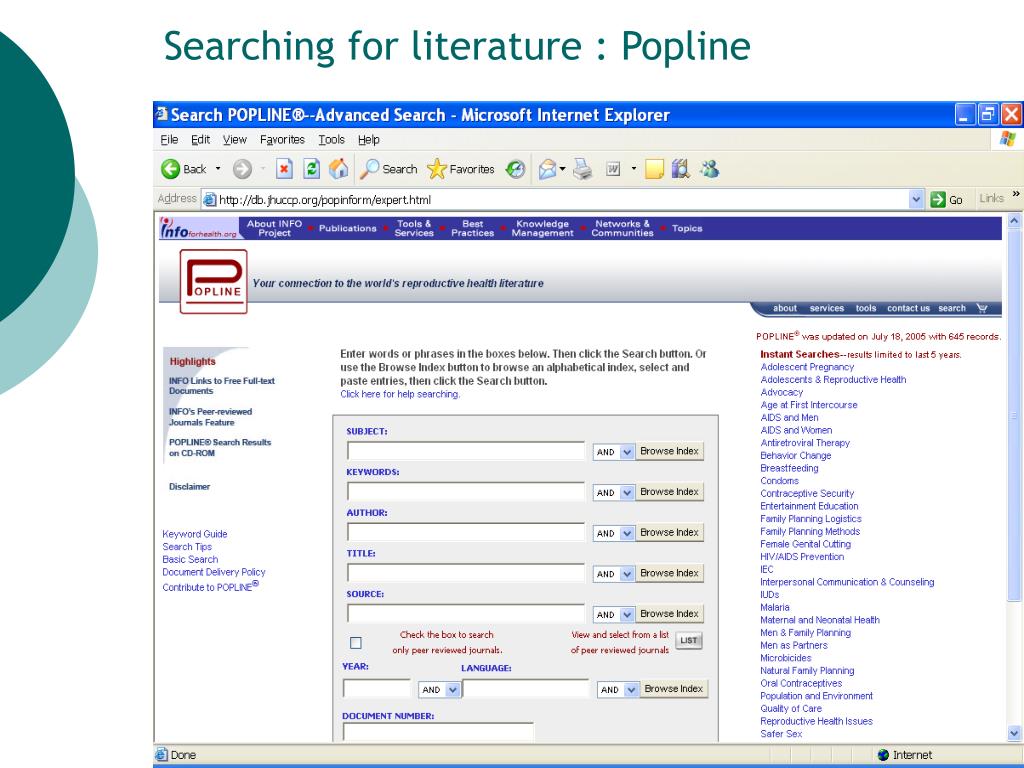
Task: Click Browse Index button for LANGUAGE
Action: [x=673, y=689]
